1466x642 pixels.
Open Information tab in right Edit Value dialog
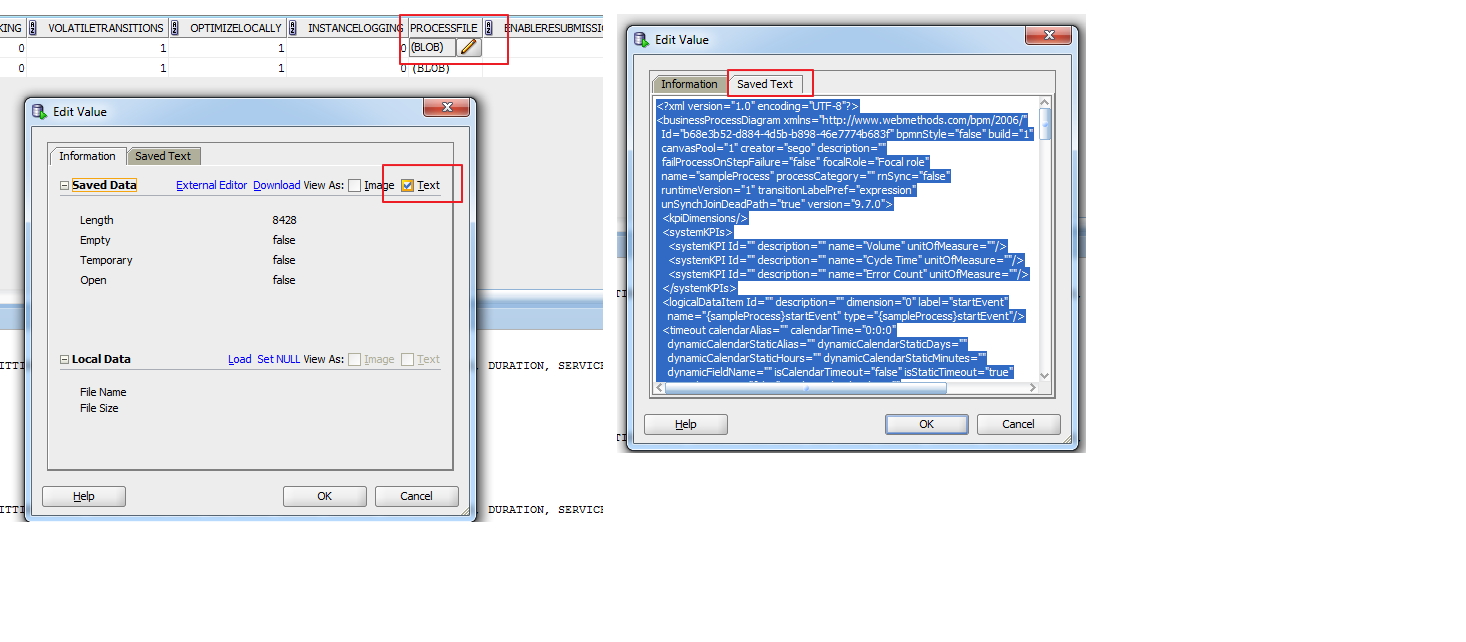click(689, 84)
